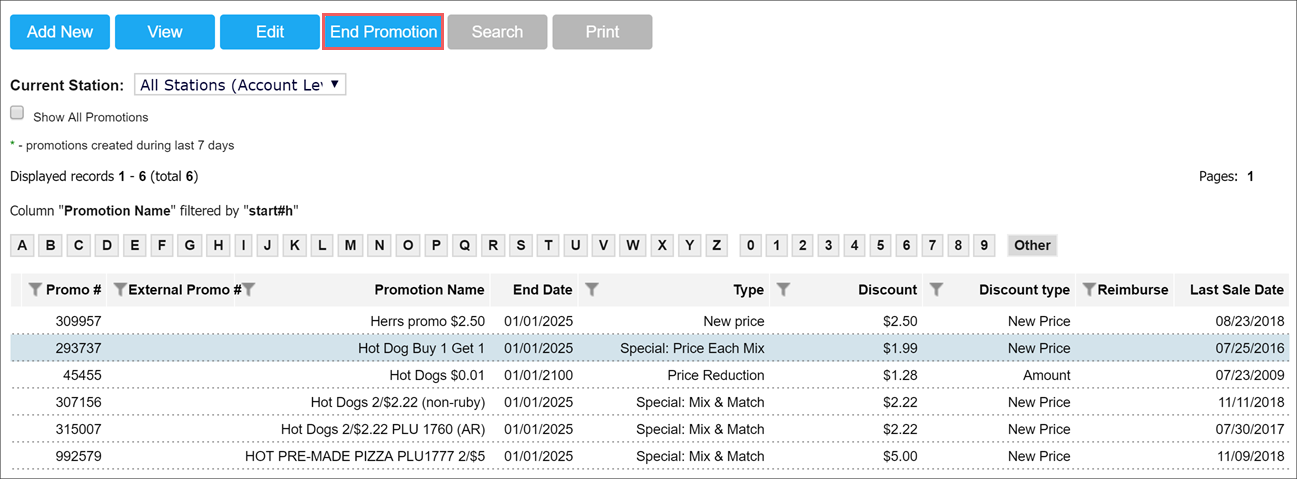Filter promotions by letter H
Viewport: 1297px width, 479px height.
point(216,245)
